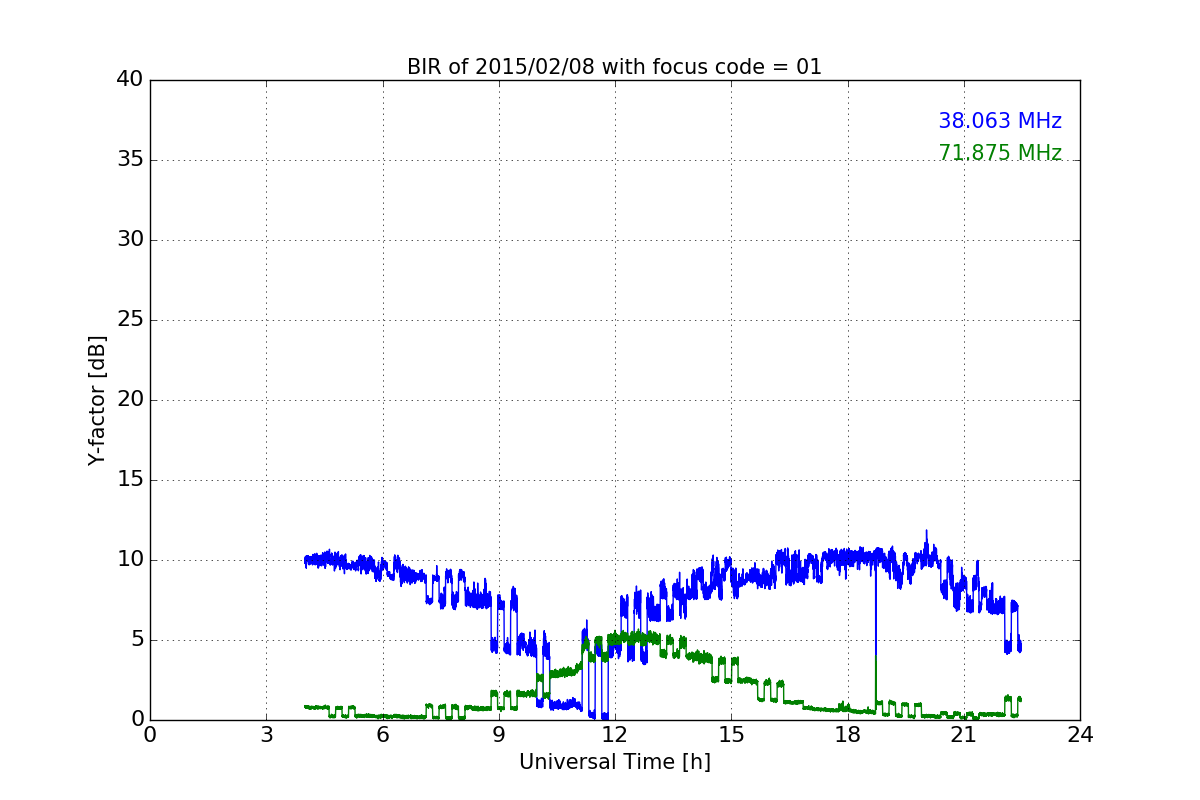The image size is (1200, 800).
Task: Click the chart title "BIR of 2015/02/08 with focus code = 01"
Action: point(614,67)
